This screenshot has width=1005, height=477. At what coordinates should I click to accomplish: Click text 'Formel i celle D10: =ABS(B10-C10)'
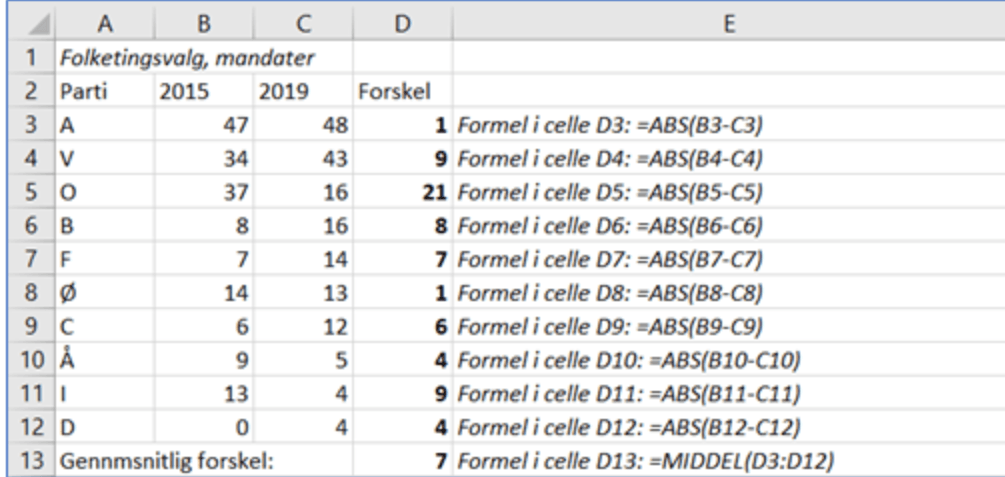coord(629,360)
